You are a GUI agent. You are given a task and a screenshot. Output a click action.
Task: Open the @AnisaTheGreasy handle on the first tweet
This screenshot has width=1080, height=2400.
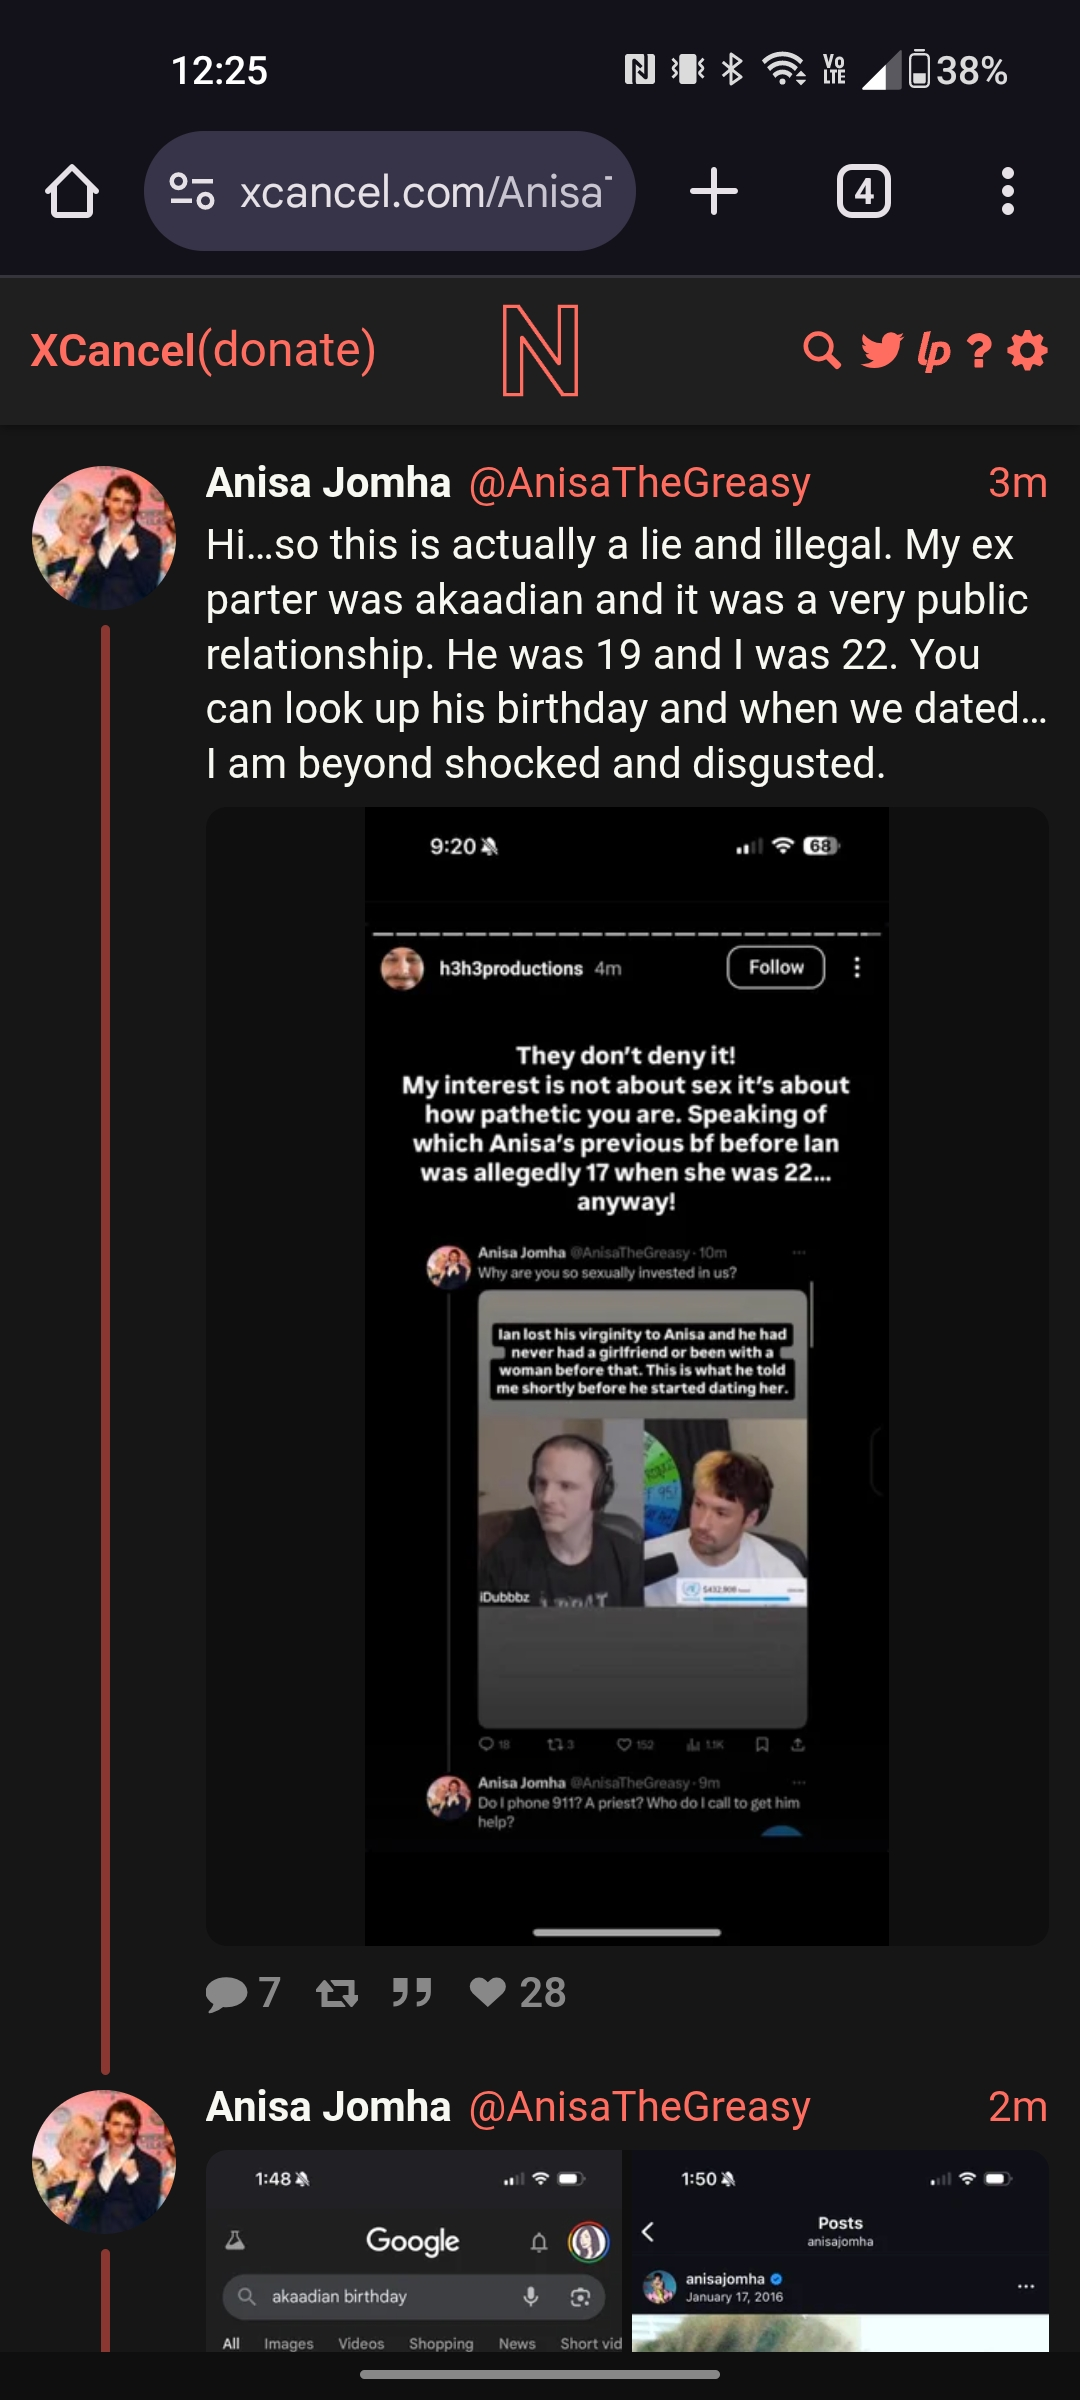pos(640,483)
